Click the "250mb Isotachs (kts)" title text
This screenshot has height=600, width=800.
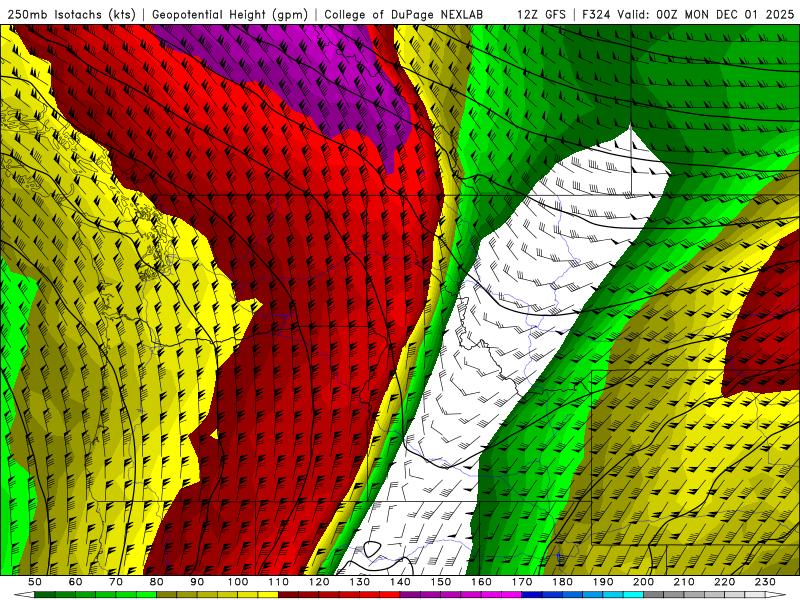coord(71,14)
